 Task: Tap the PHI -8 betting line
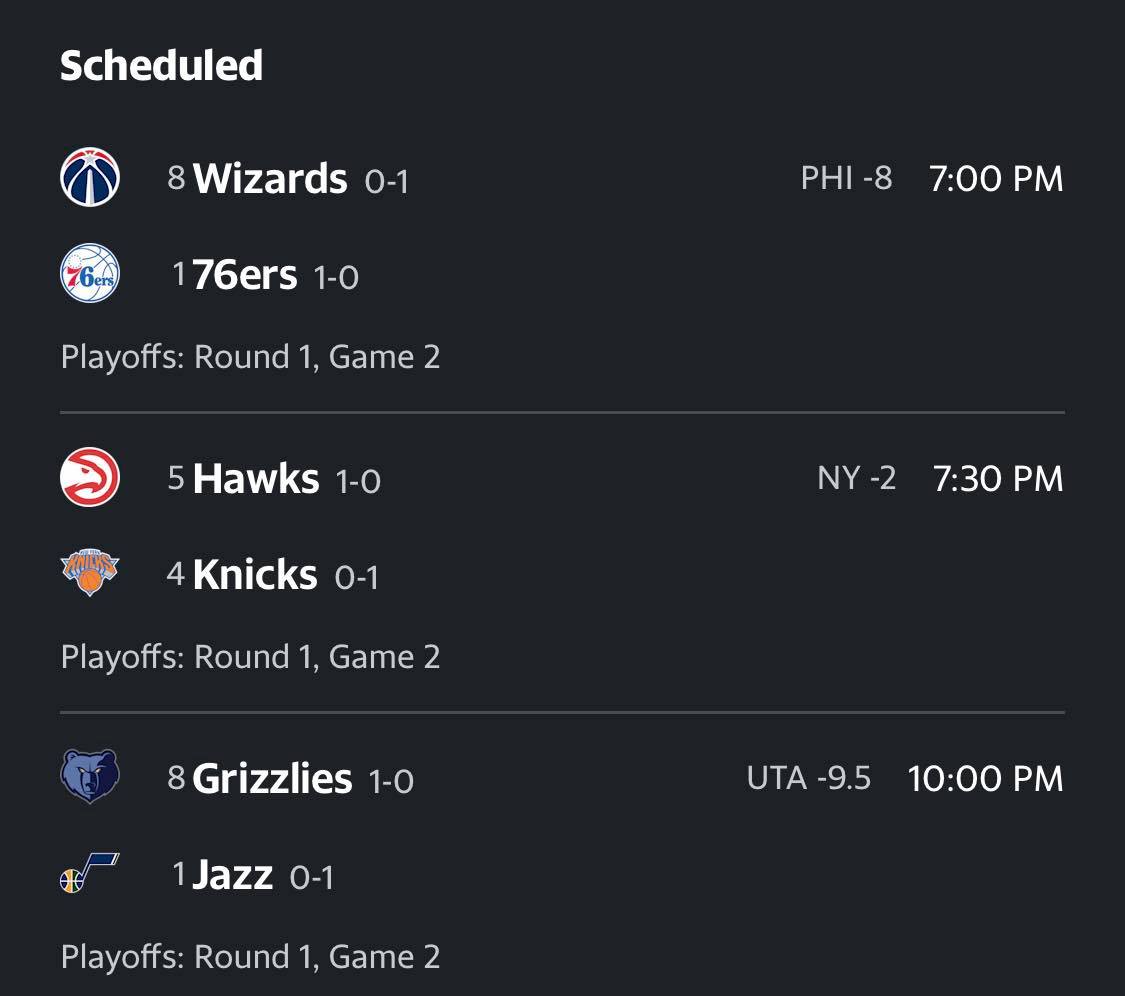pos(847,178)
